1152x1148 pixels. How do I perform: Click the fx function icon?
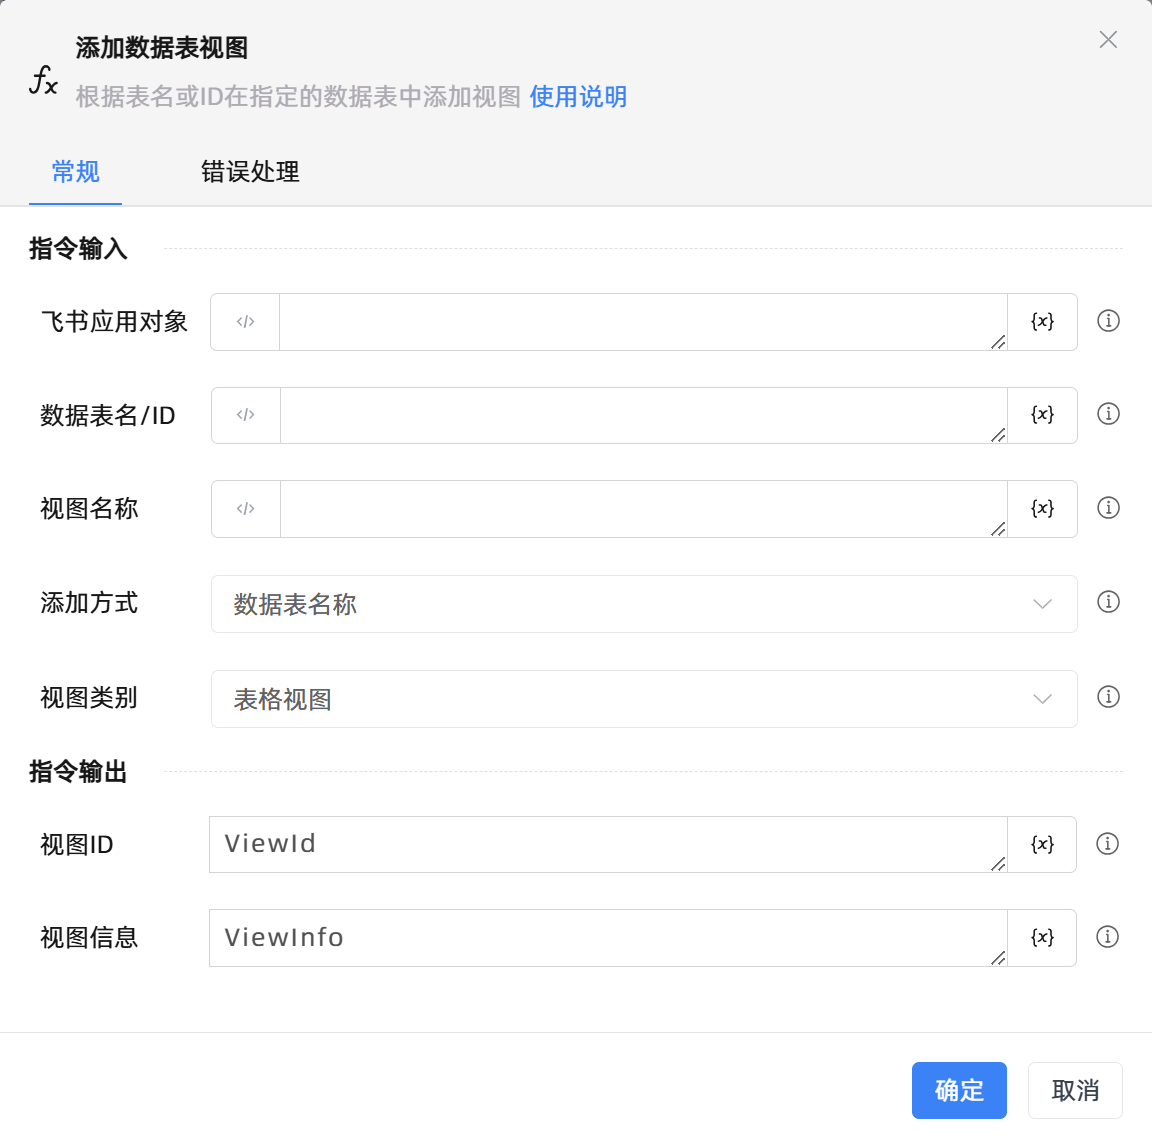pyautogui.click(x=43, y=79)
